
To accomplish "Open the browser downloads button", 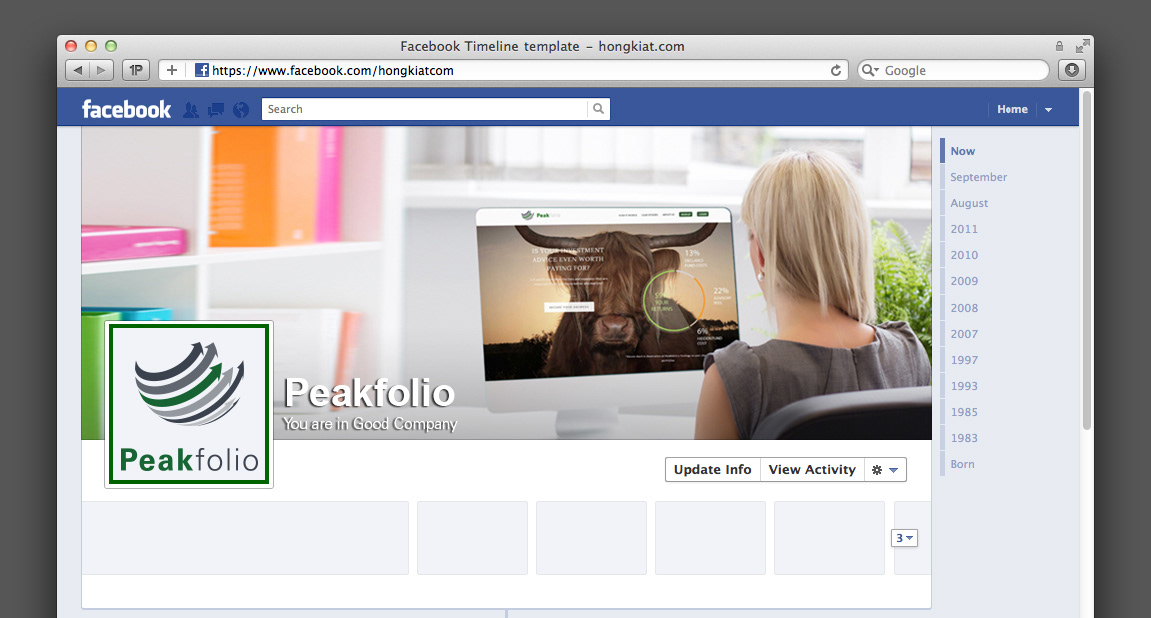I will click(1072, 70).
